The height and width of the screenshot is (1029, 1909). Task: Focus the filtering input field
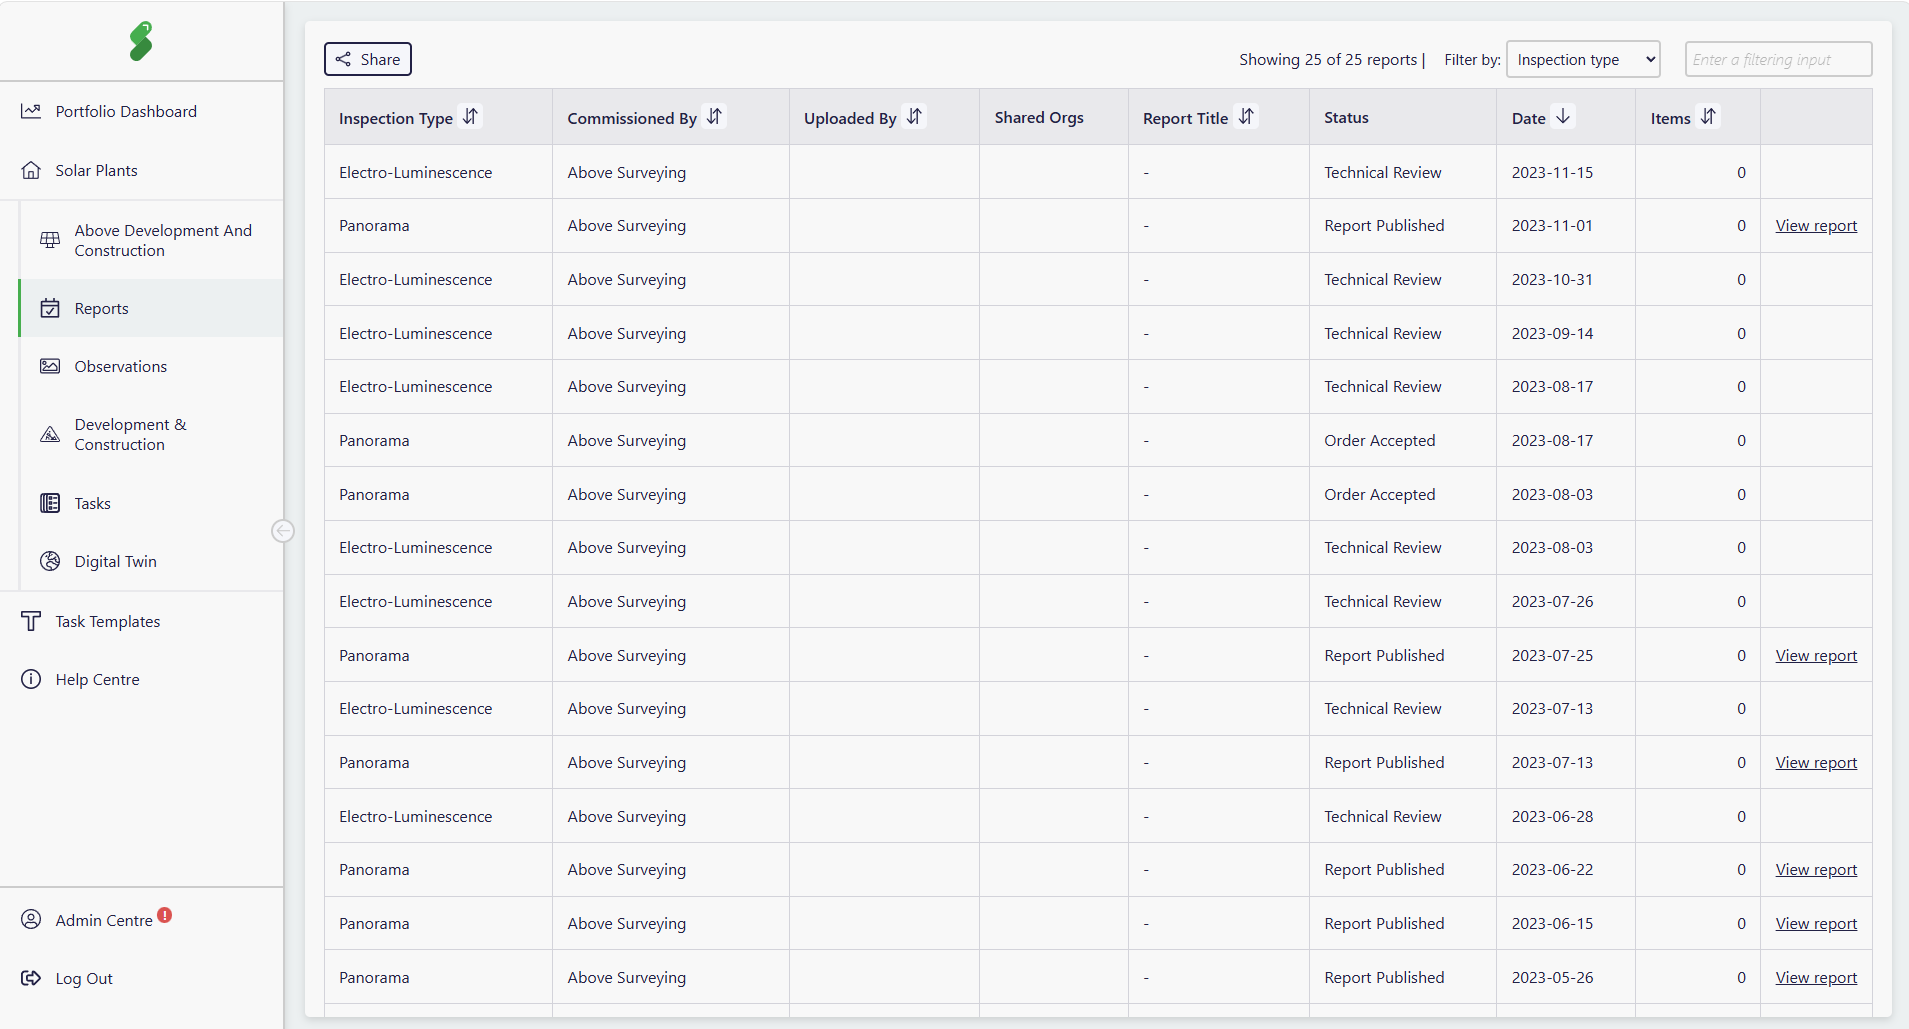[x=1778, y=59]
